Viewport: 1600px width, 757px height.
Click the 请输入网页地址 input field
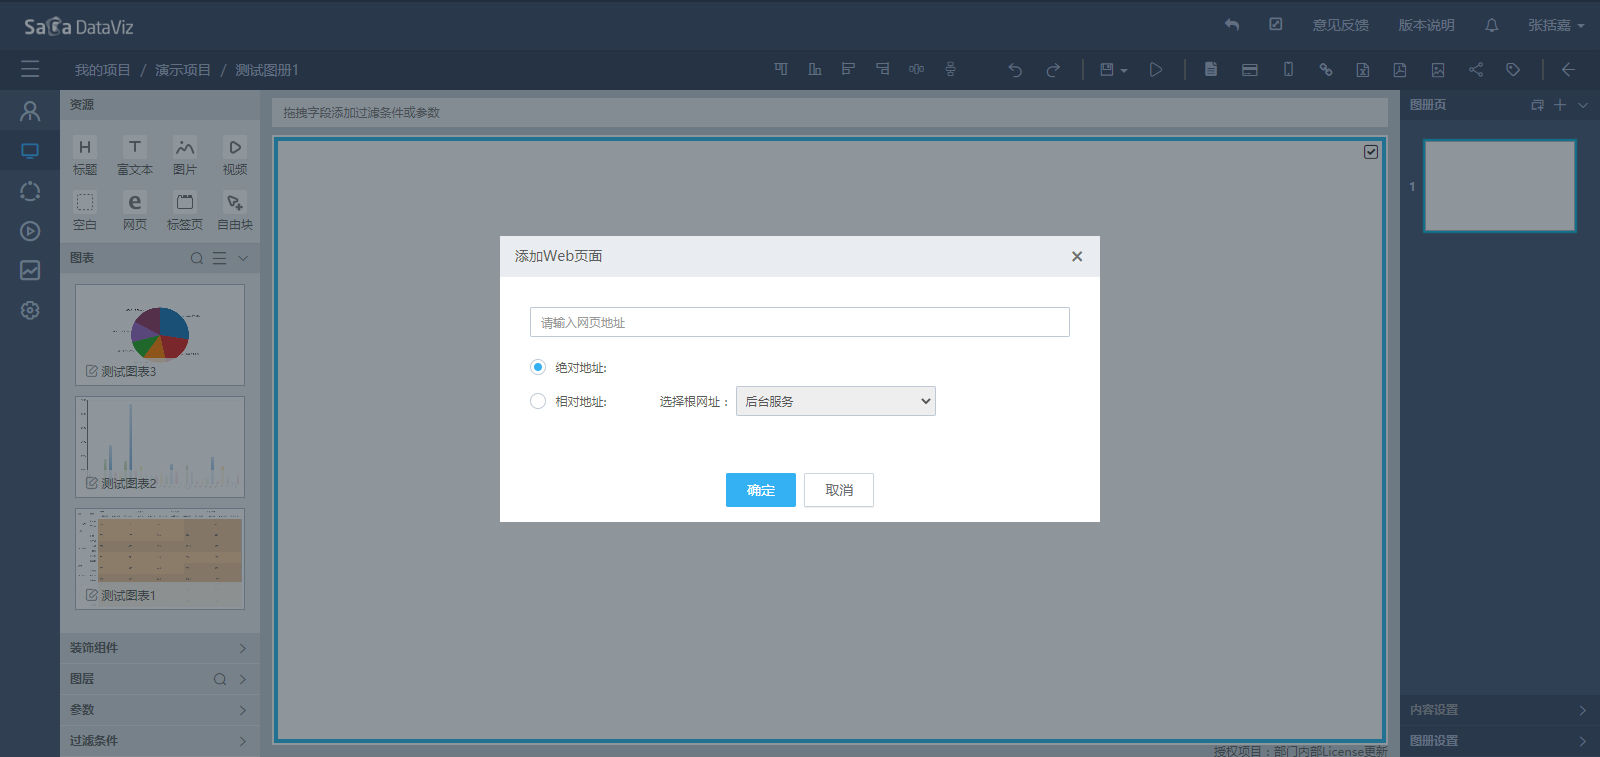[799, 322]
